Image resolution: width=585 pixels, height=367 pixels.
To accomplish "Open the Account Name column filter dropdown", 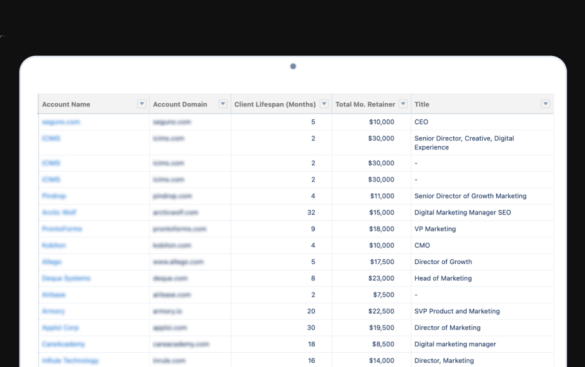I will click(x=141, y=104).
